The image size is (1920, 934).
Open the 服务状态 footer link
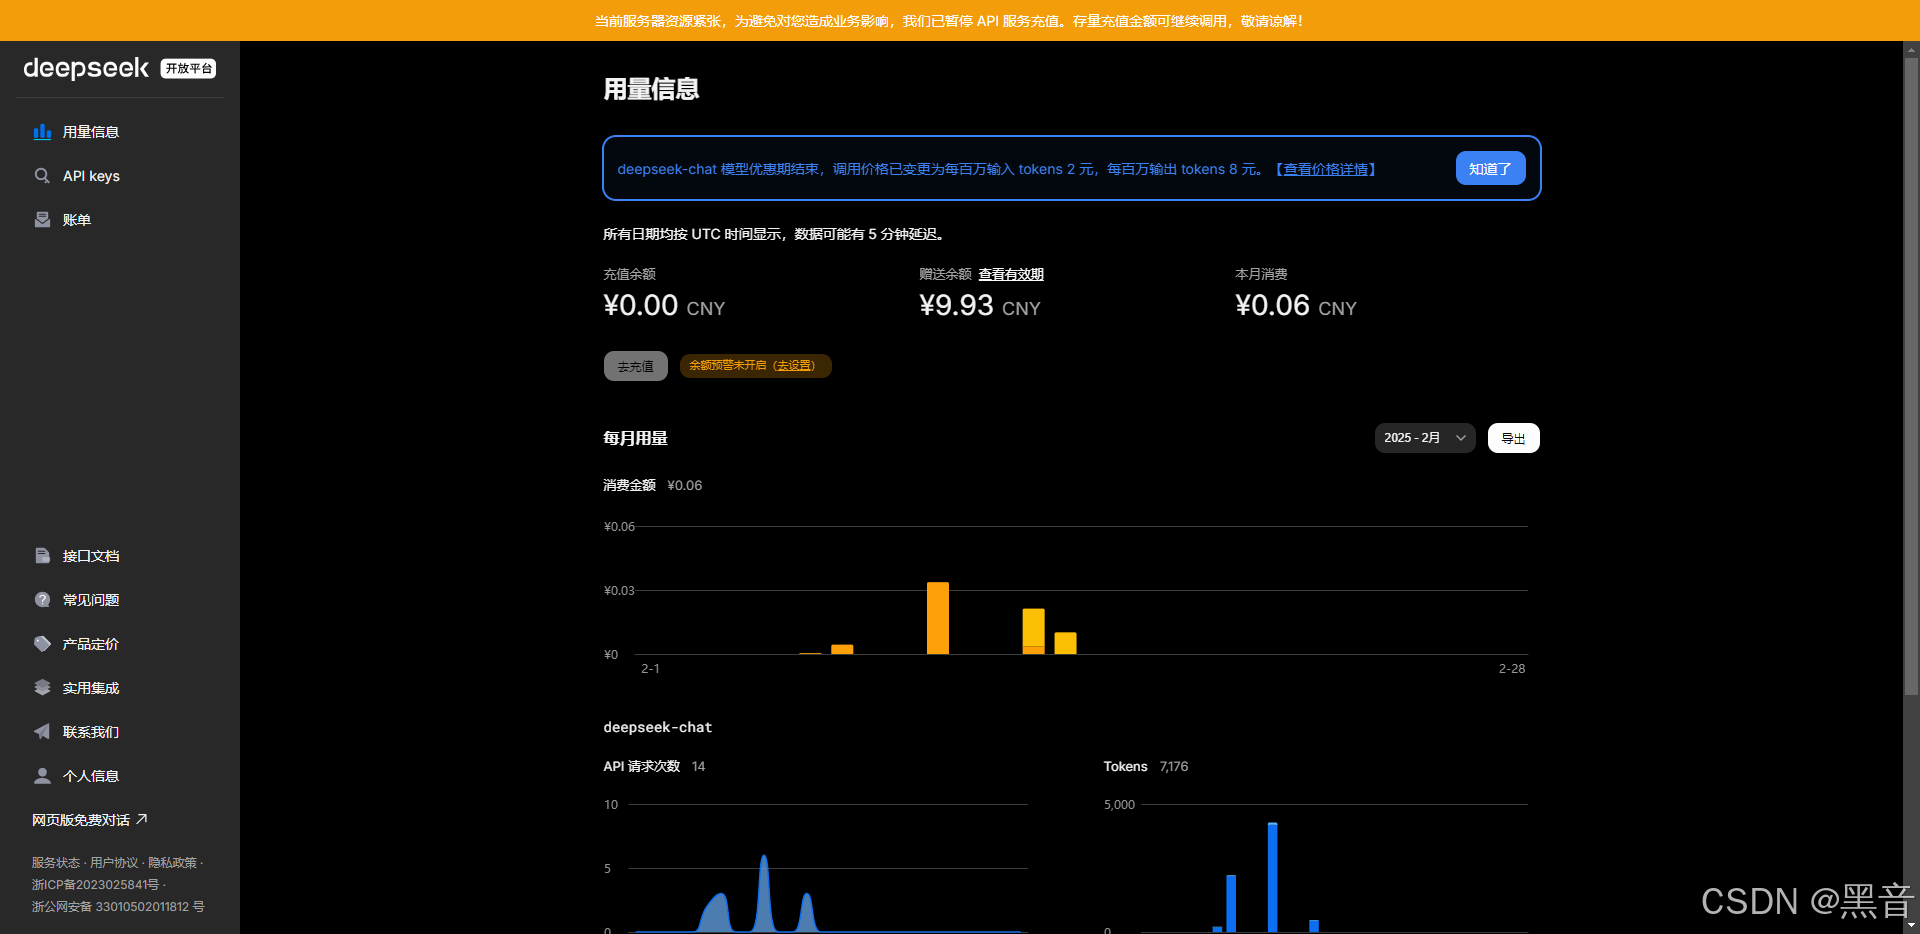(x=55, y=863)
